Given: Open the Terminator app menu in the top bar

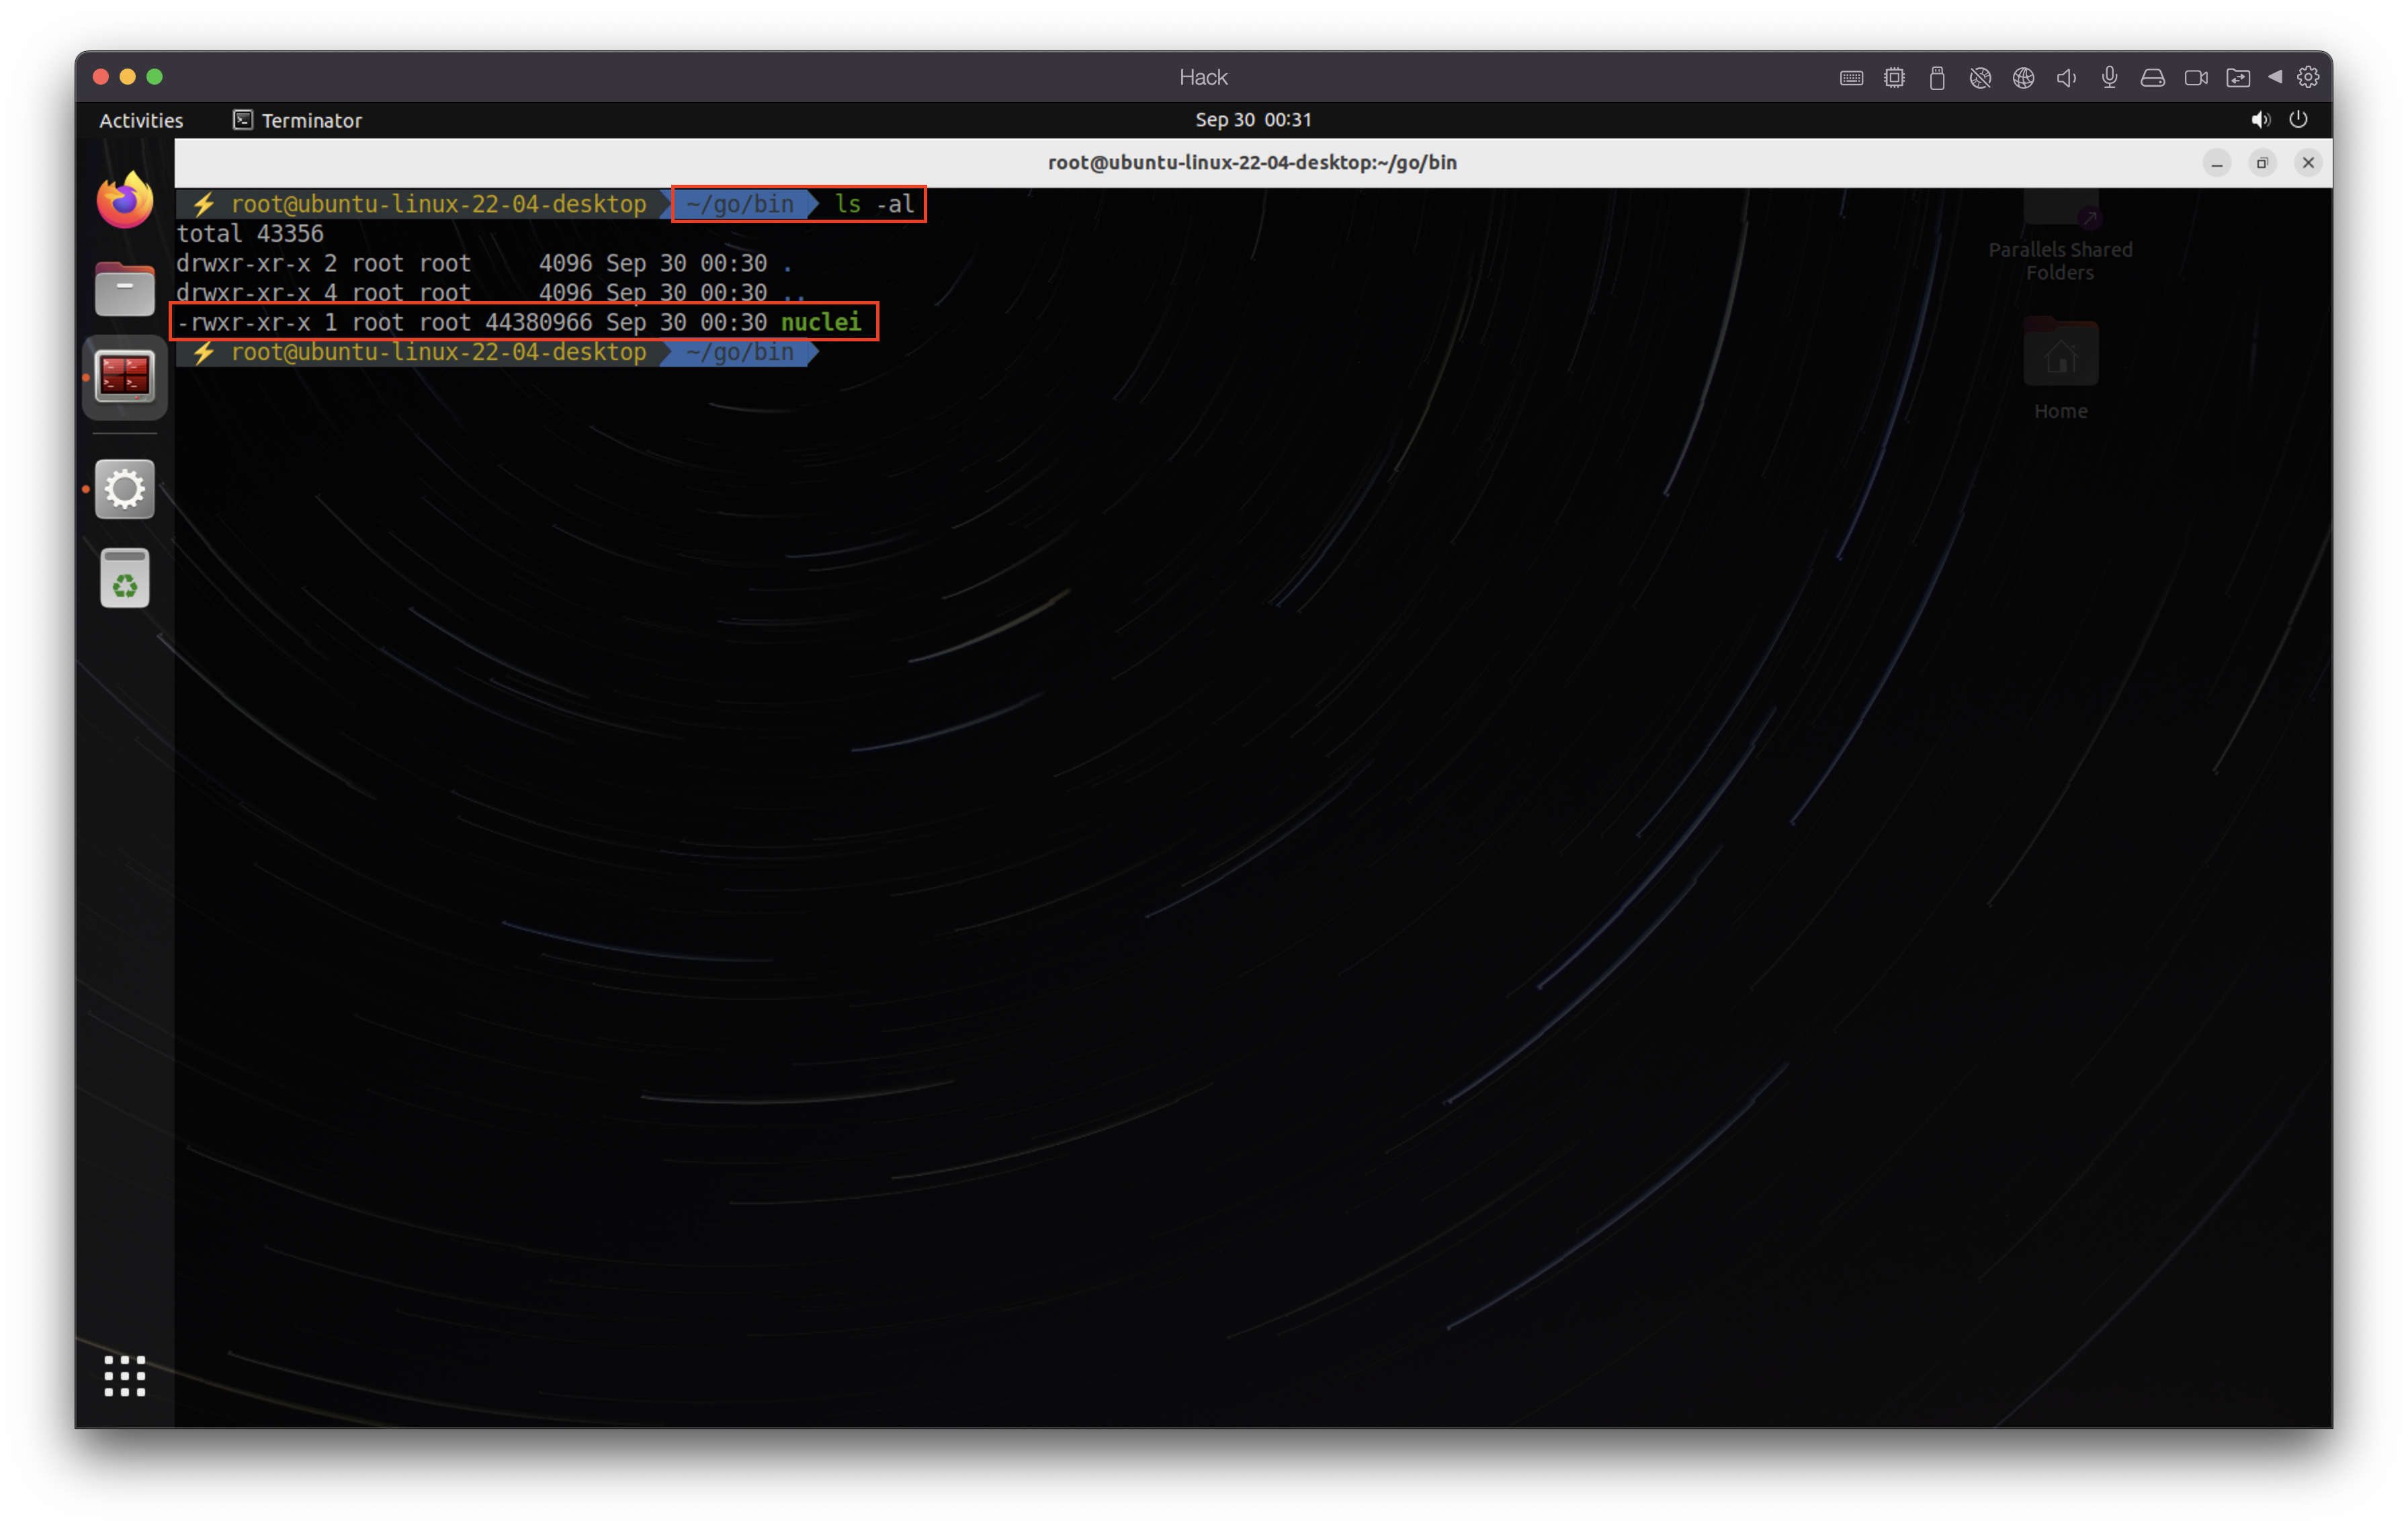Looking at the screenshot, I should [297, 120].
